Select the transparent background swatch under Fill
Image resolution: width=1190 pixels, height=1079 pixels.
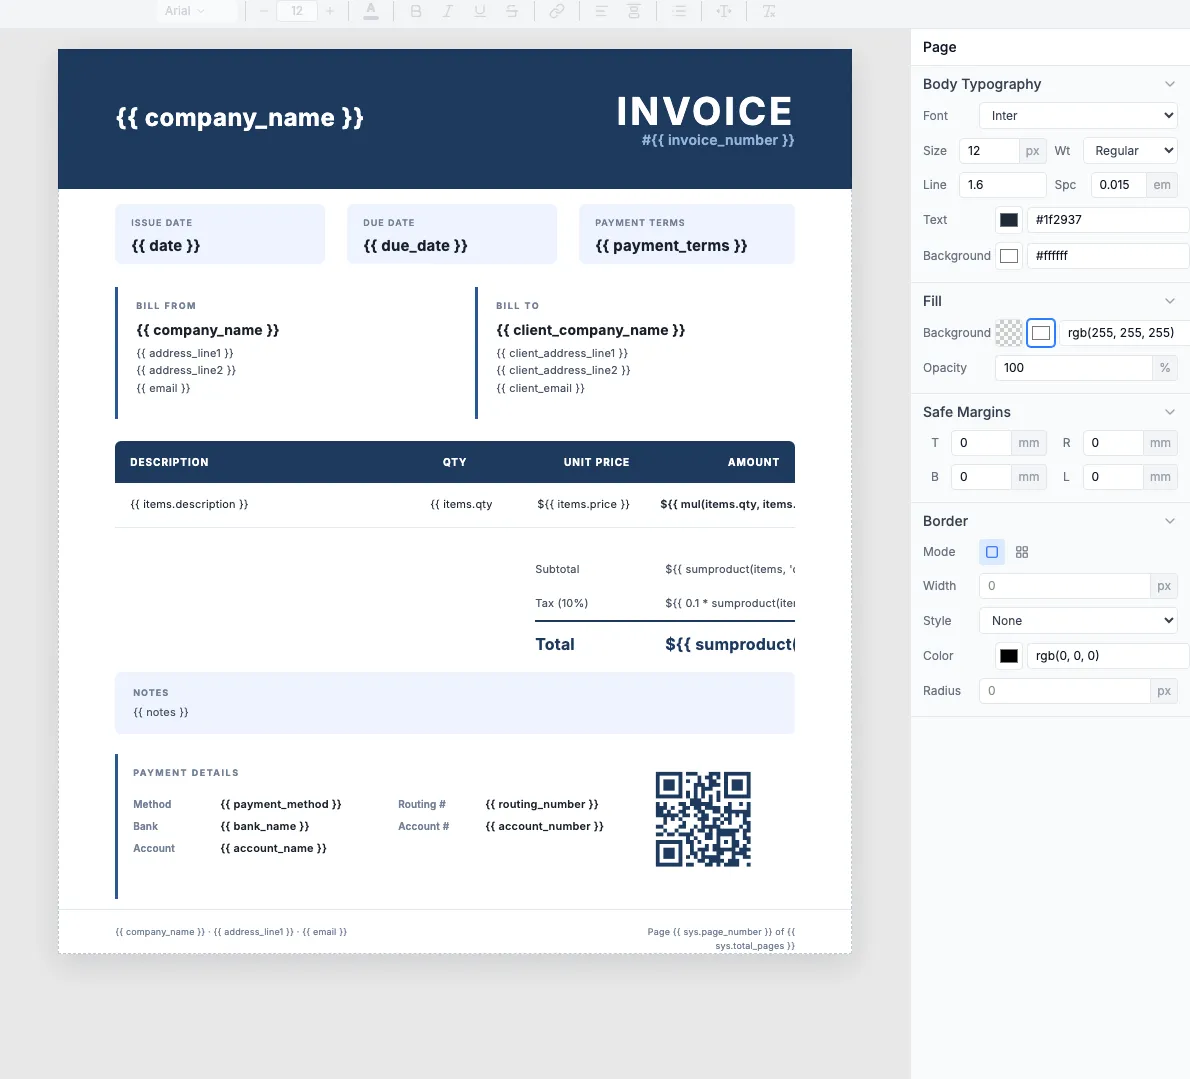tap(1009, 332)
